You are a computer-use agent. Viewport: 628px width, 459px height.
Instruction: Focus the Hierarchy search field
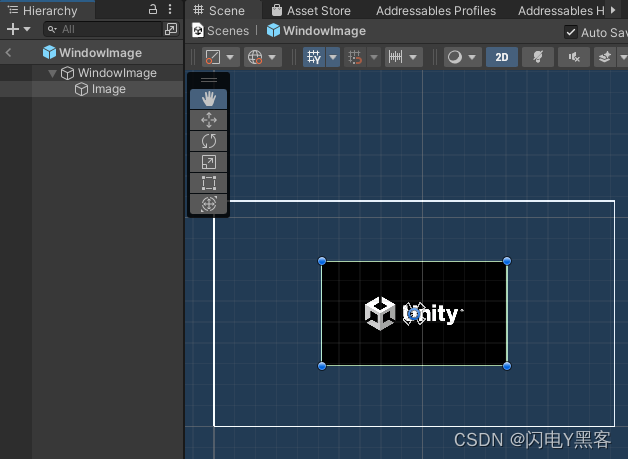(x=103, y=29)
